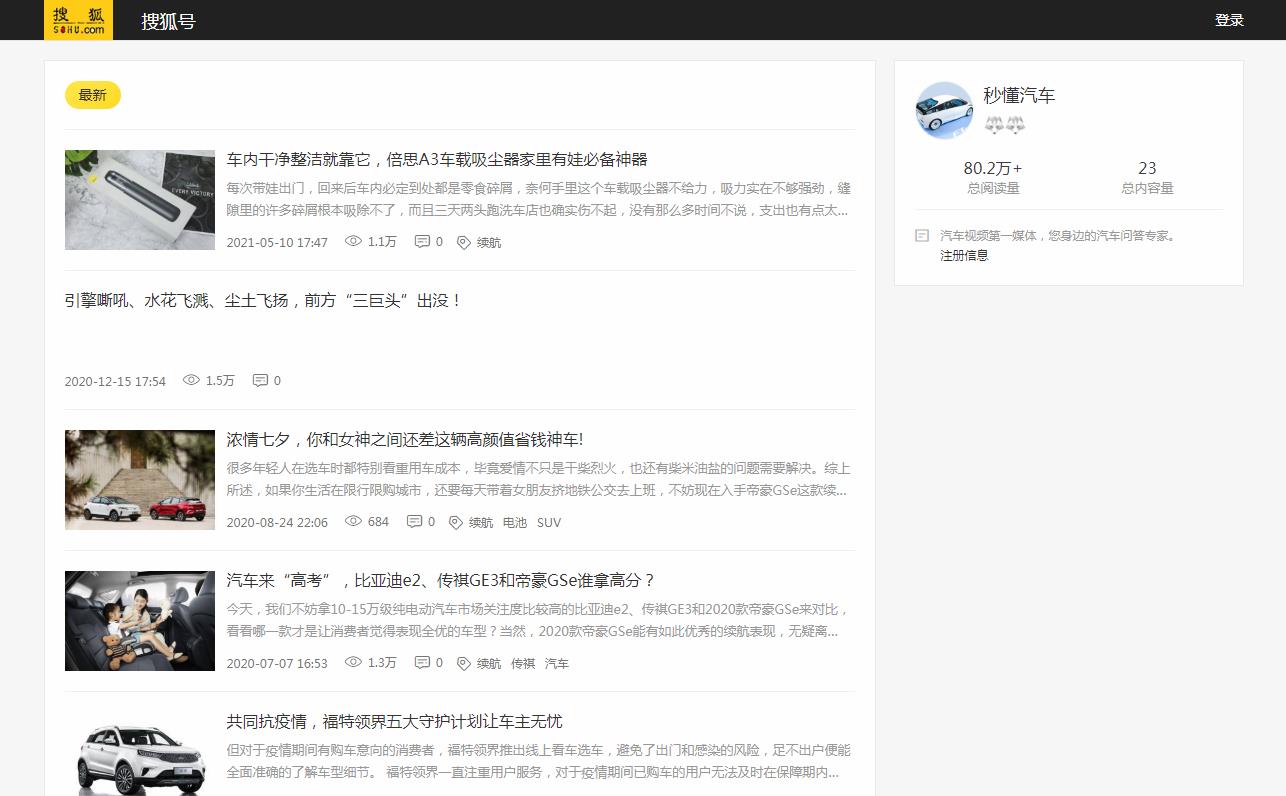The height and width of the screenshot is (796, 1286).
Task: Click view-count eye icon showing 684
Action: click(353, 521)
